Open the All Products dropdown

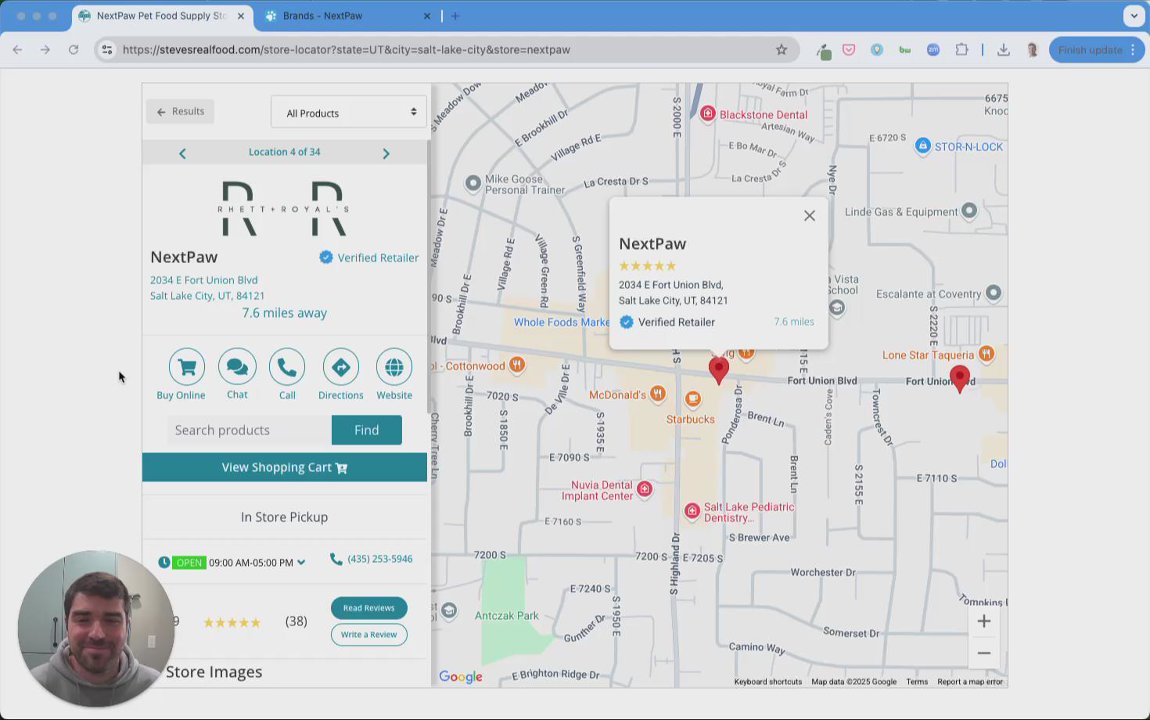[x=348, y=112]
